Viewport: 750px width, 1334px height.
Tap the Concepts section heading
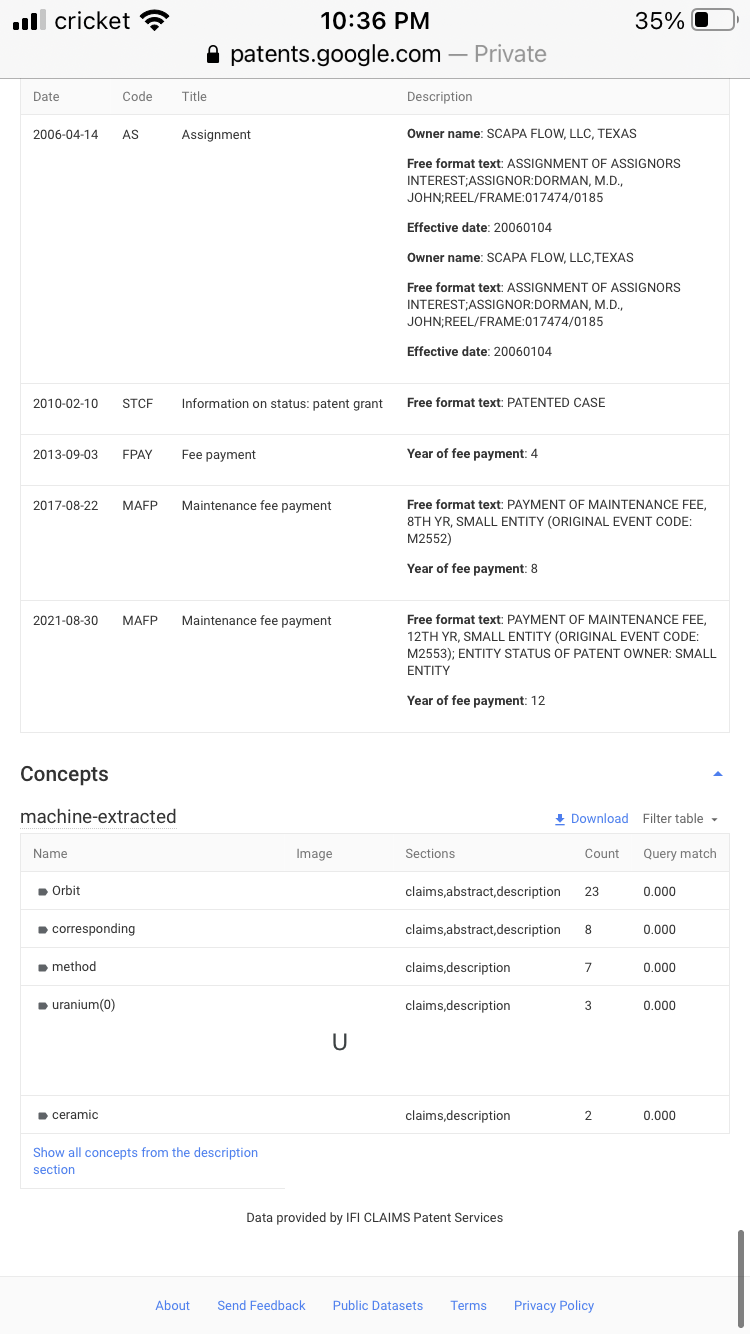click(x=64, y=774)
